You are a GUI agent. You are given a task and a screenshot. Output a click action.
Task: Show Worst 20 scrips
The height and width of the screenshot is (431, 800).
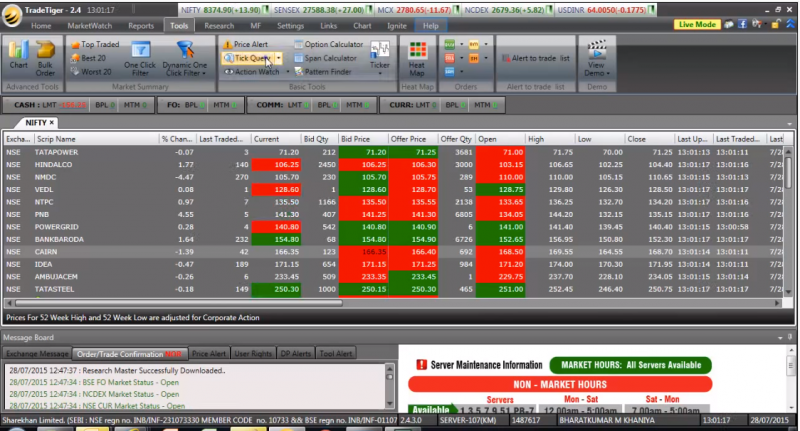pyautogui.click(x=91, y=72)
